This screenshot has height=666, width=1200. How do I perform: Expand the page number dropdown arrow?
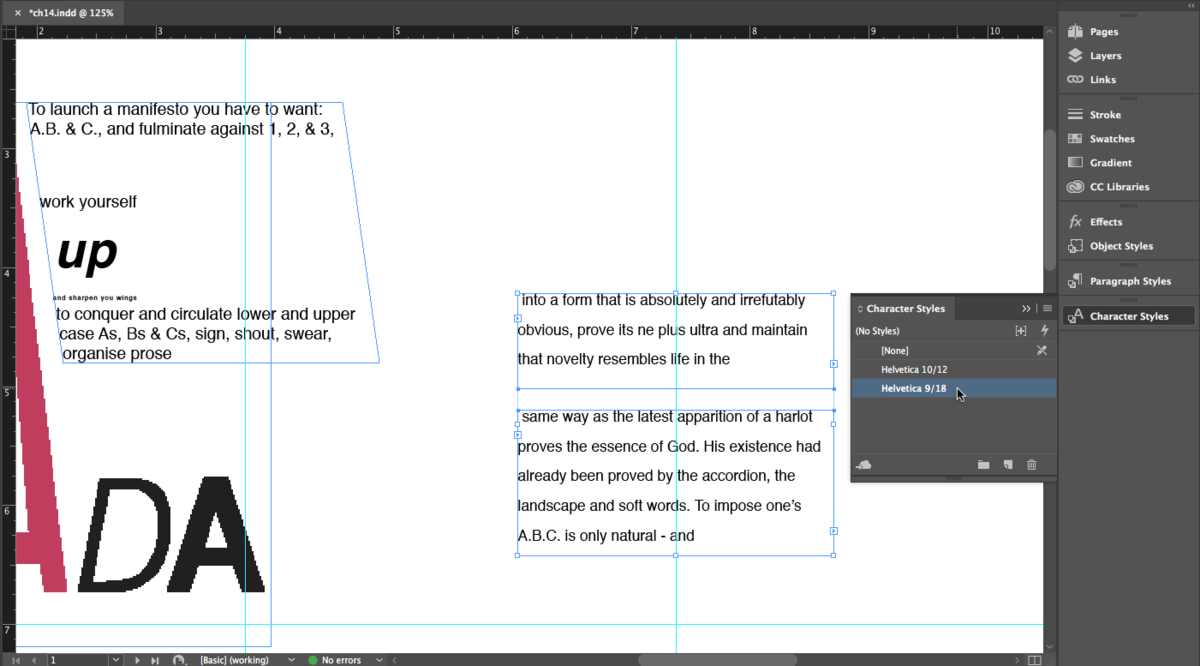(116, 660)
